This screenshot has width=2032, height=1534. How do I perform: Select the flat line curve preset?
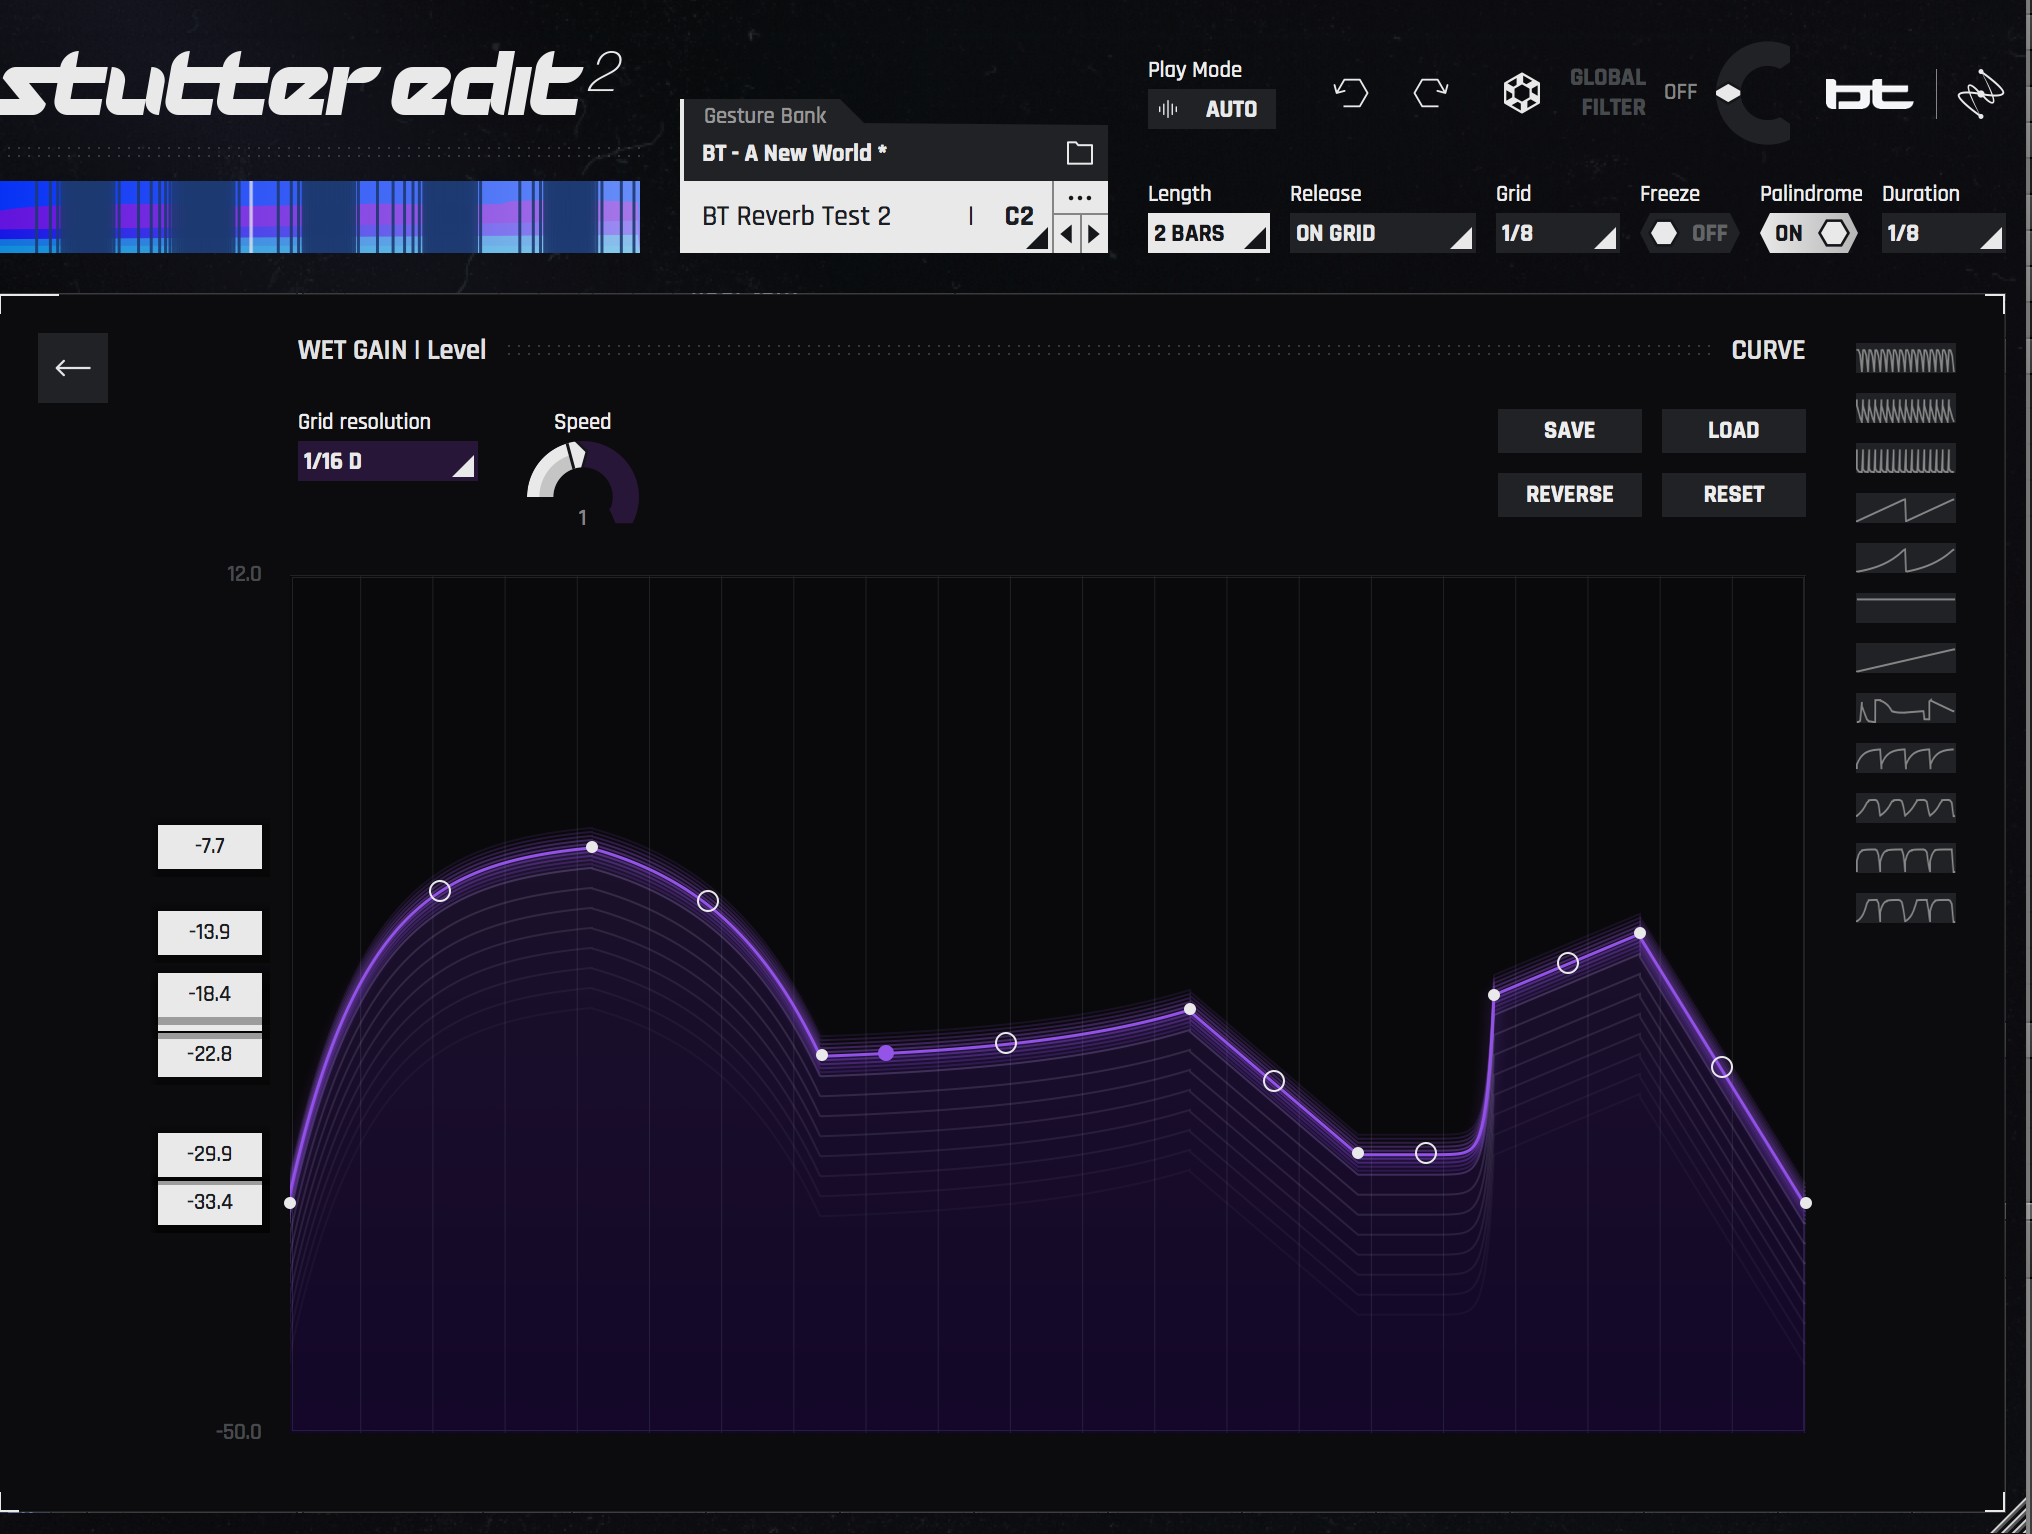(1905, 609)
